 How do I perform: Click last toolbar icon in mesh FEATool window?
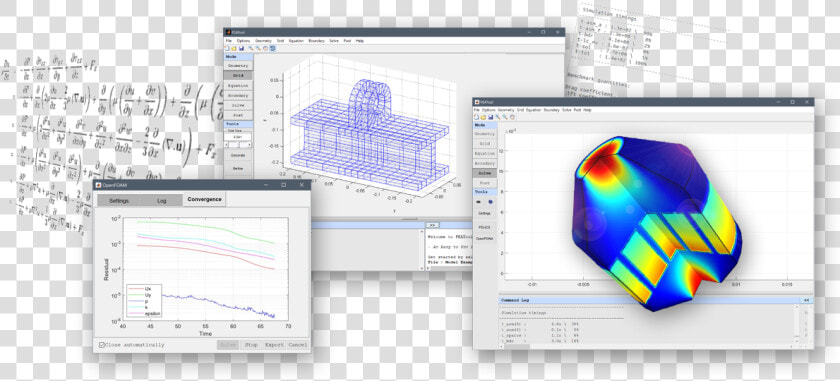(273, 48)
